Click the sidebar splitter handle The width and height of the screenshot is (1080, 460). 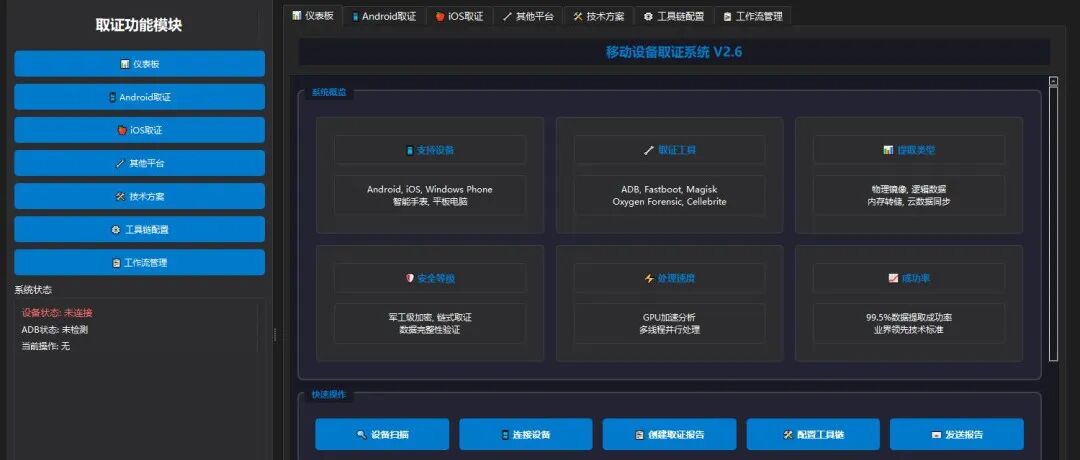(275, 335)
